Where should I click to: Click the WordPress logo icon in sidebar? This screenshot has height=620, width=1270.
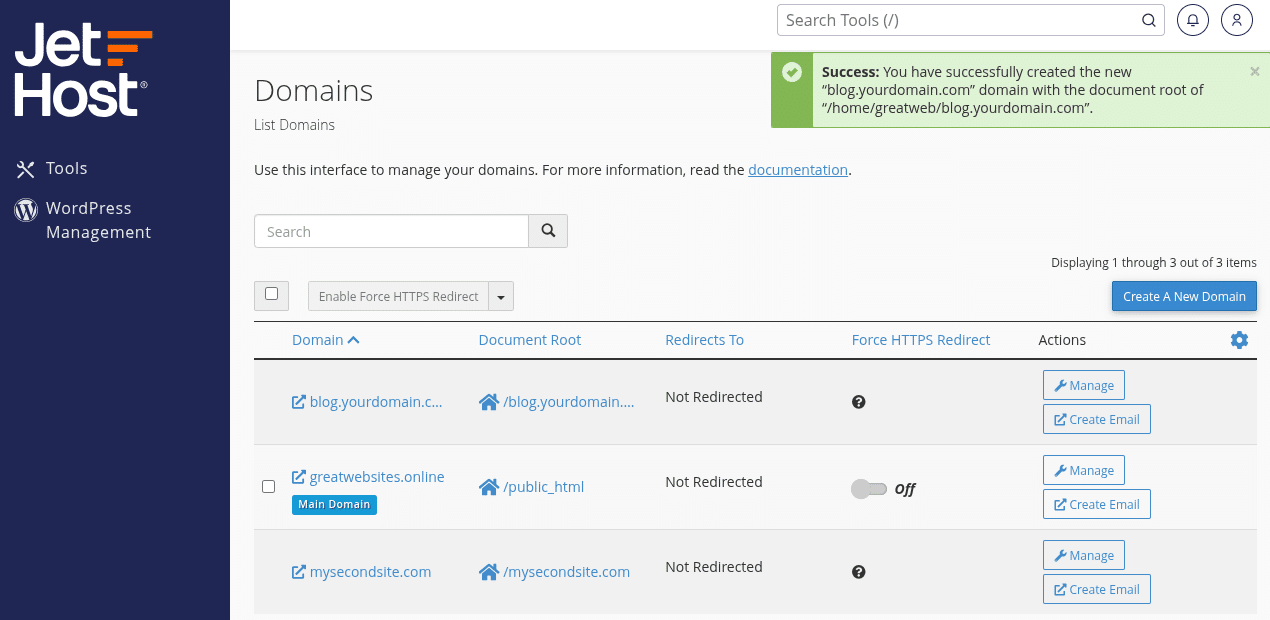point(25,210)
